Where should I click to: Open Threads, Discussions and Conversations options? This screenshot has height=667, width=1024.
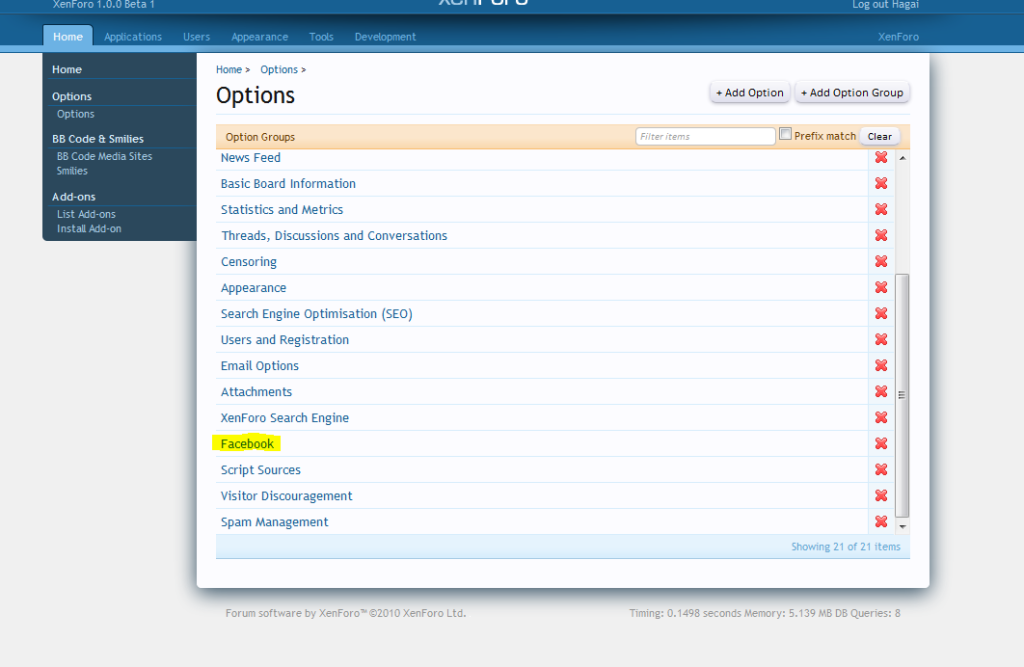pos(334,236)
